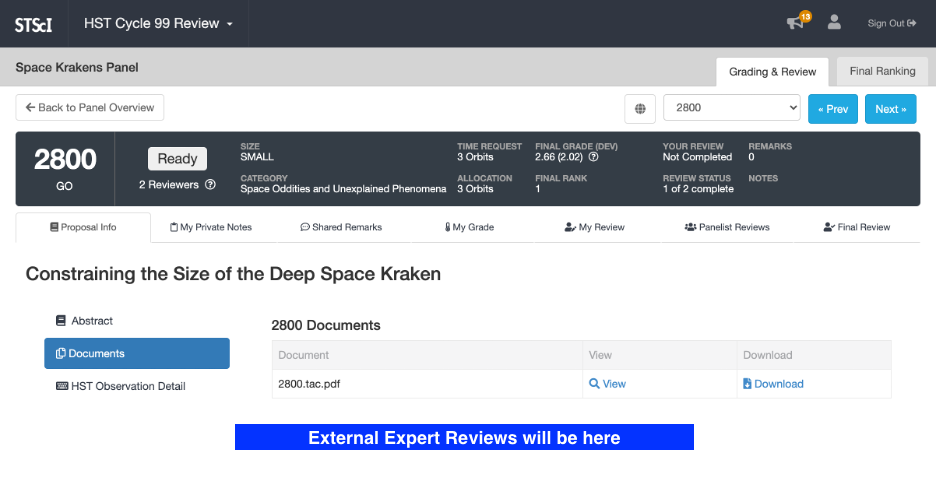Switch to the Final Ranking tab
The width and height of the screenshot is (936, 488).
[882, 72]
